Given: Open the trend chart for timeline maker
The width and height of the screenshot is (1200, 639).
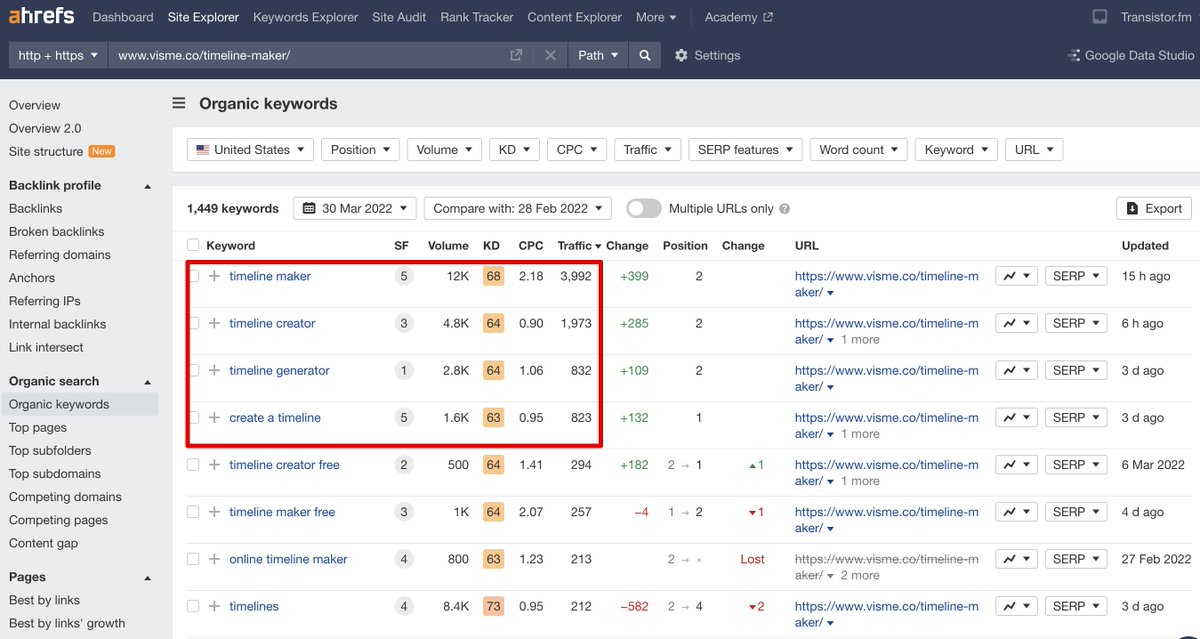Looking at the screenshot, I should [1015, 276].
